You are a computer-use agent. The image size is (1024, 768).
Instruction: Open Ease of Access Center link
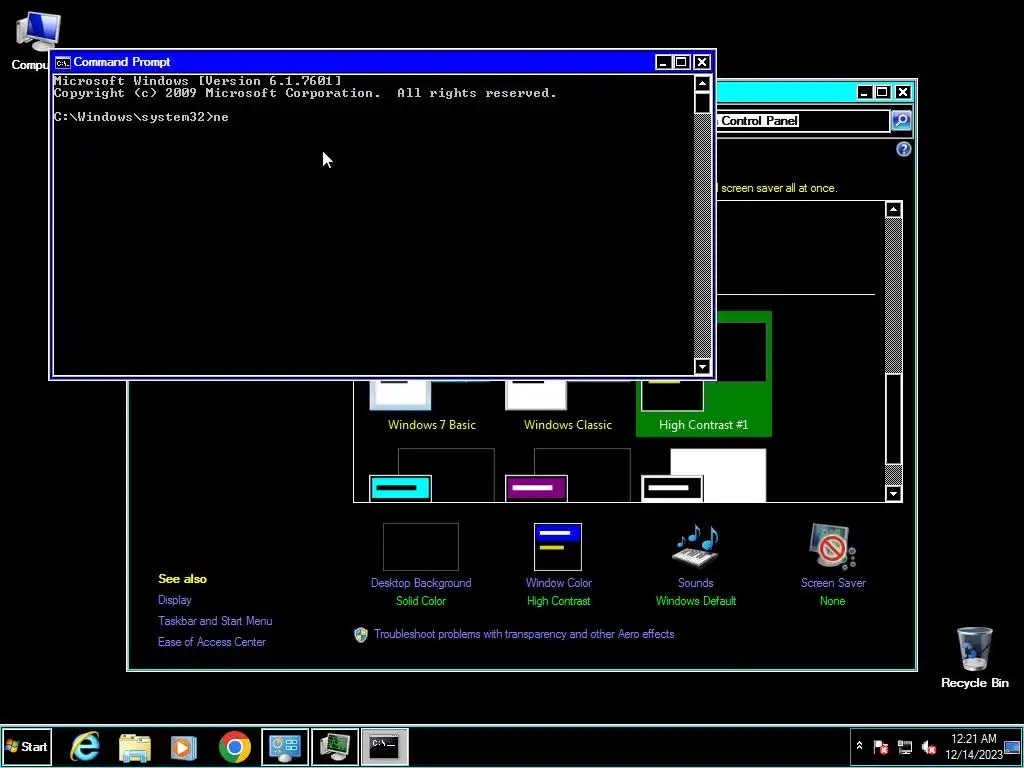point(212,642)
